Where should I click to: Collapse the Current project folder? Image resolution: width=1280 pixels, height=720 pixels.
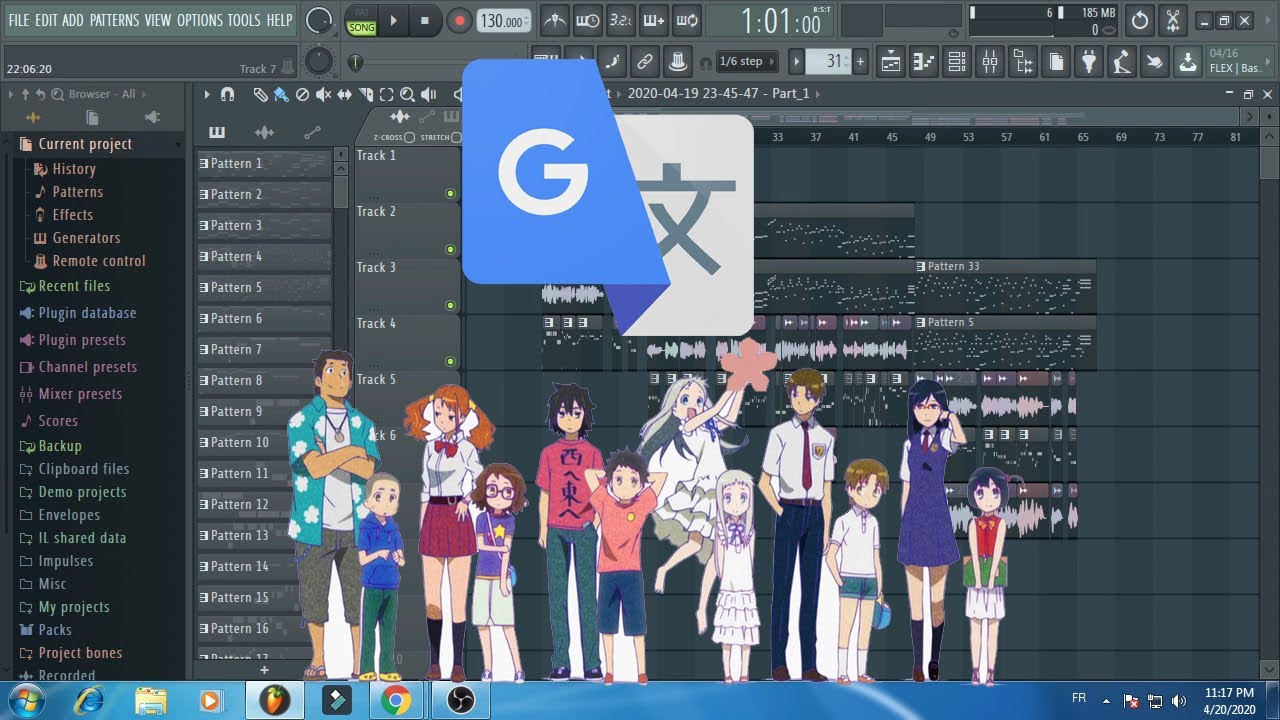click(84, 144)
